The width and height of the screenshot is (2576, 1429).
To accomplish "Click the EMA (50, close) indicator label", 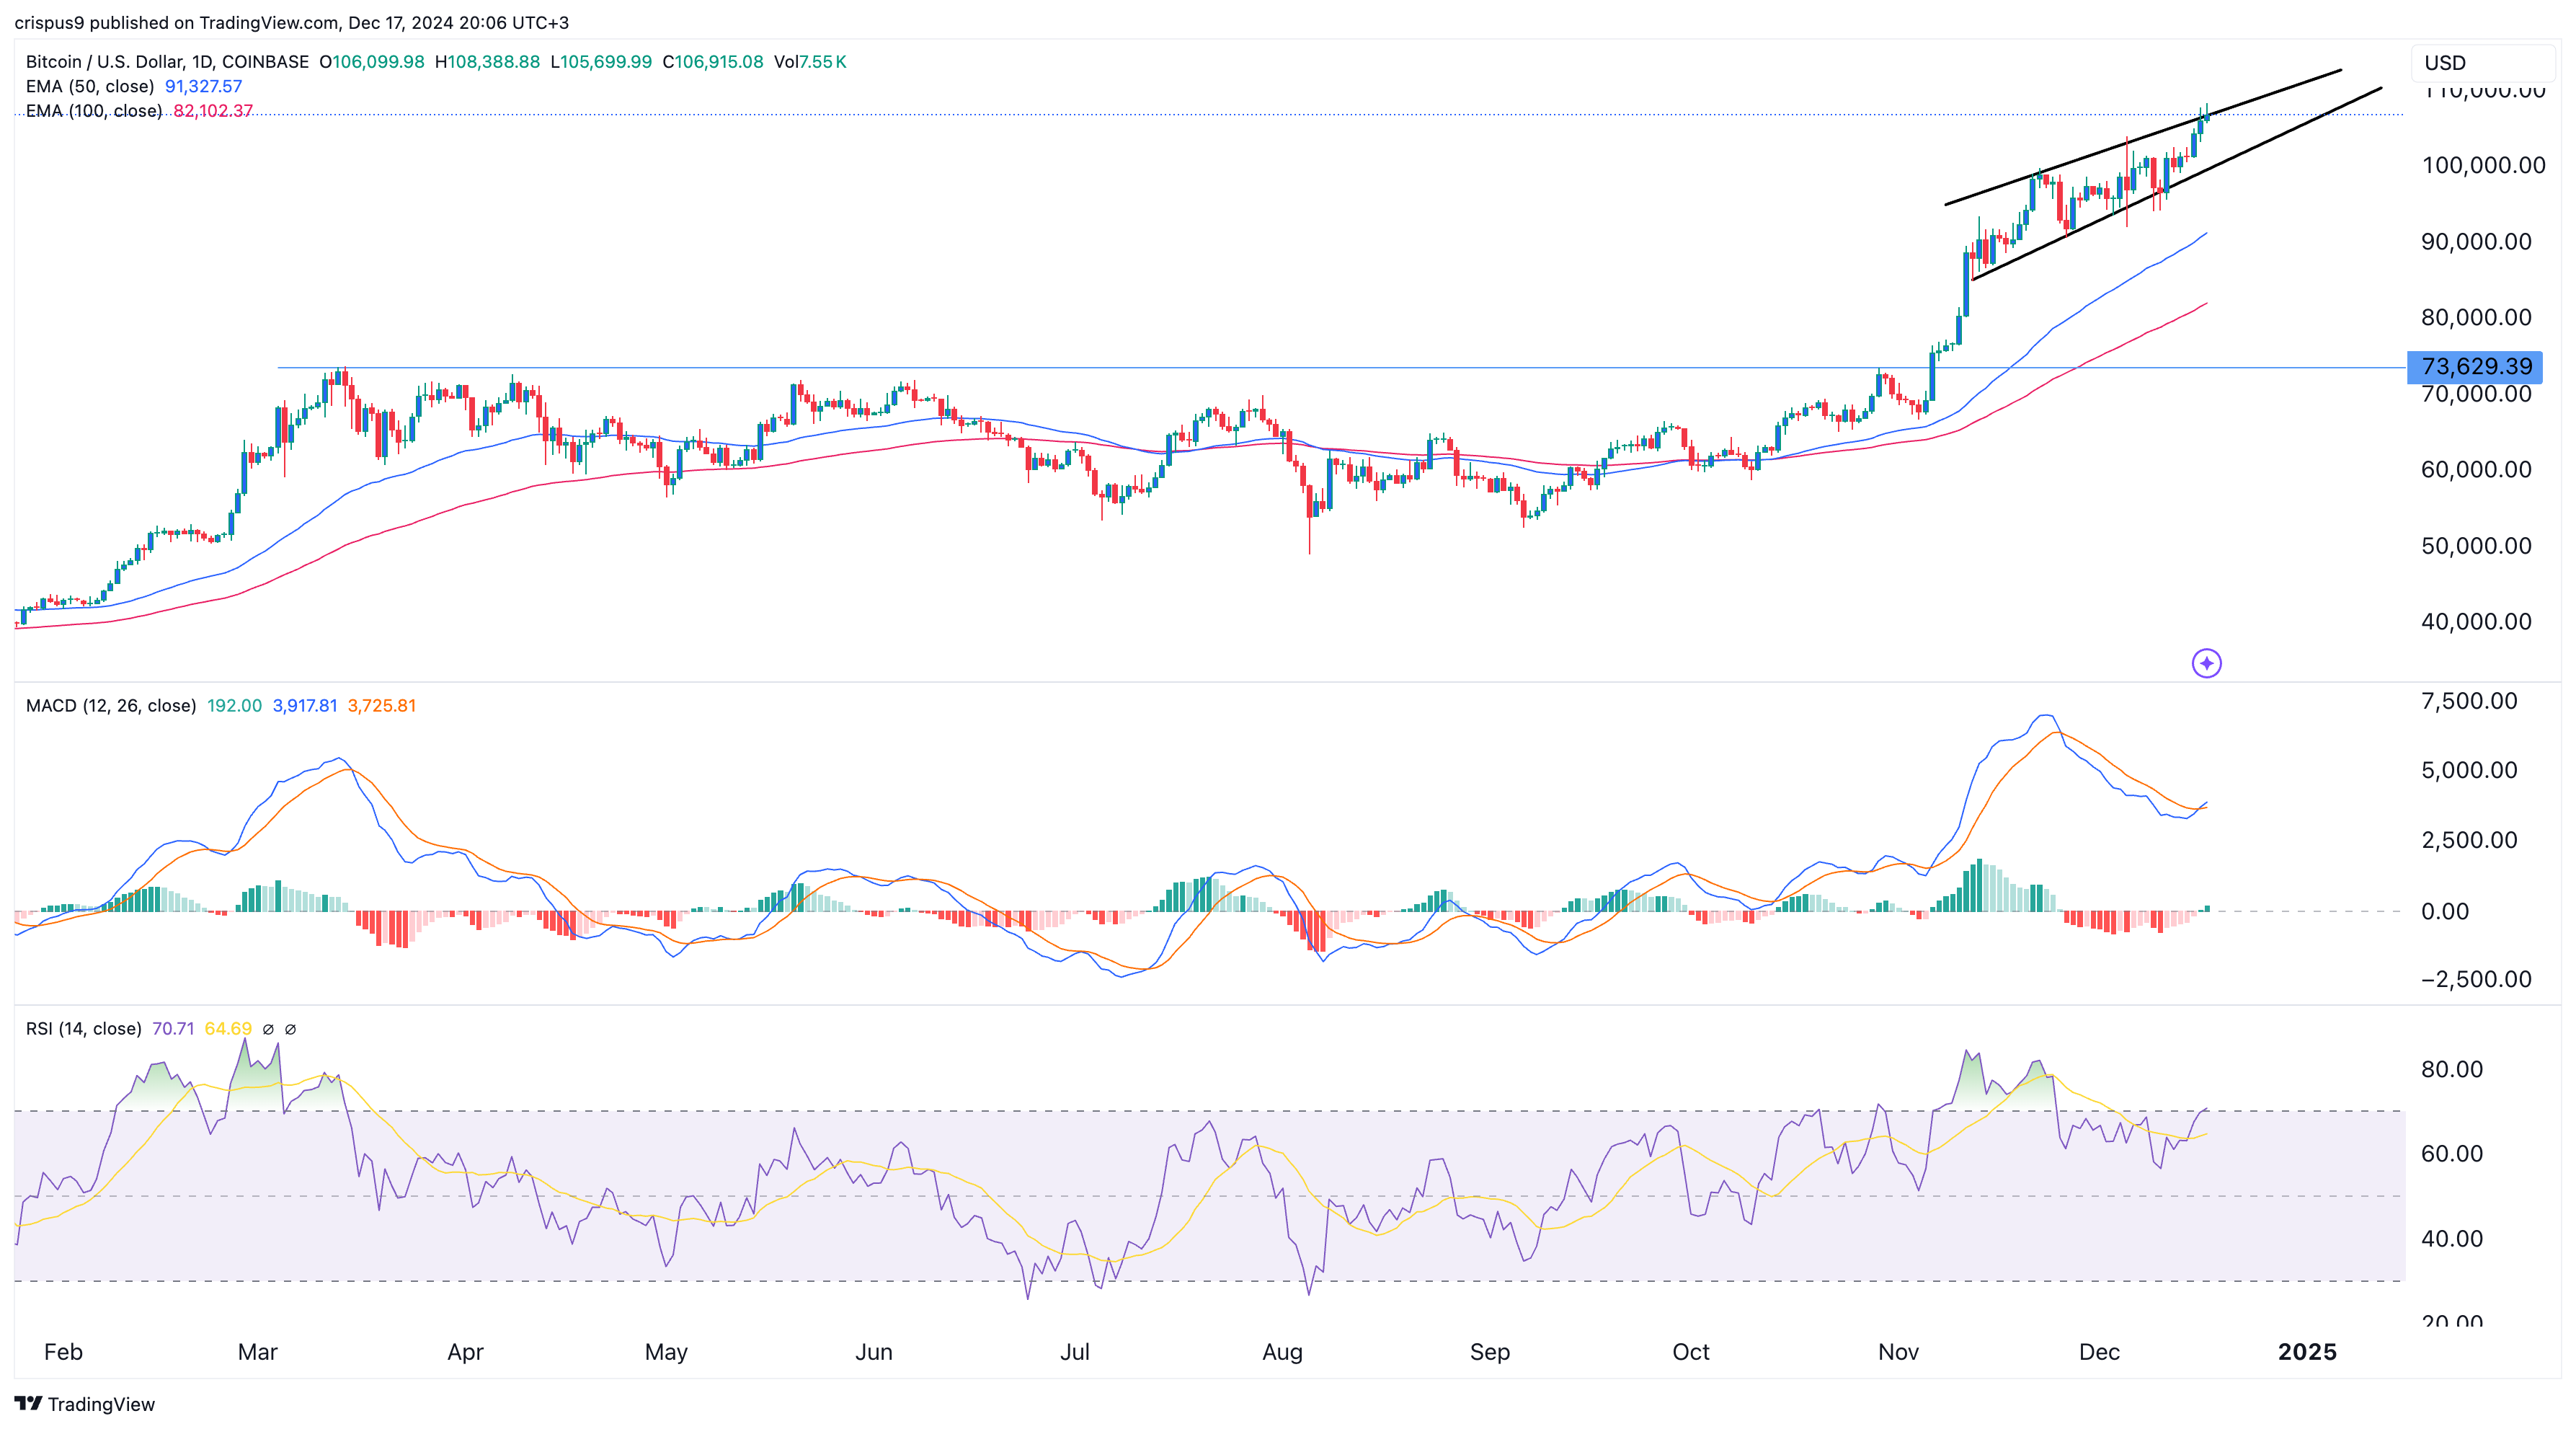I will 90,87.
